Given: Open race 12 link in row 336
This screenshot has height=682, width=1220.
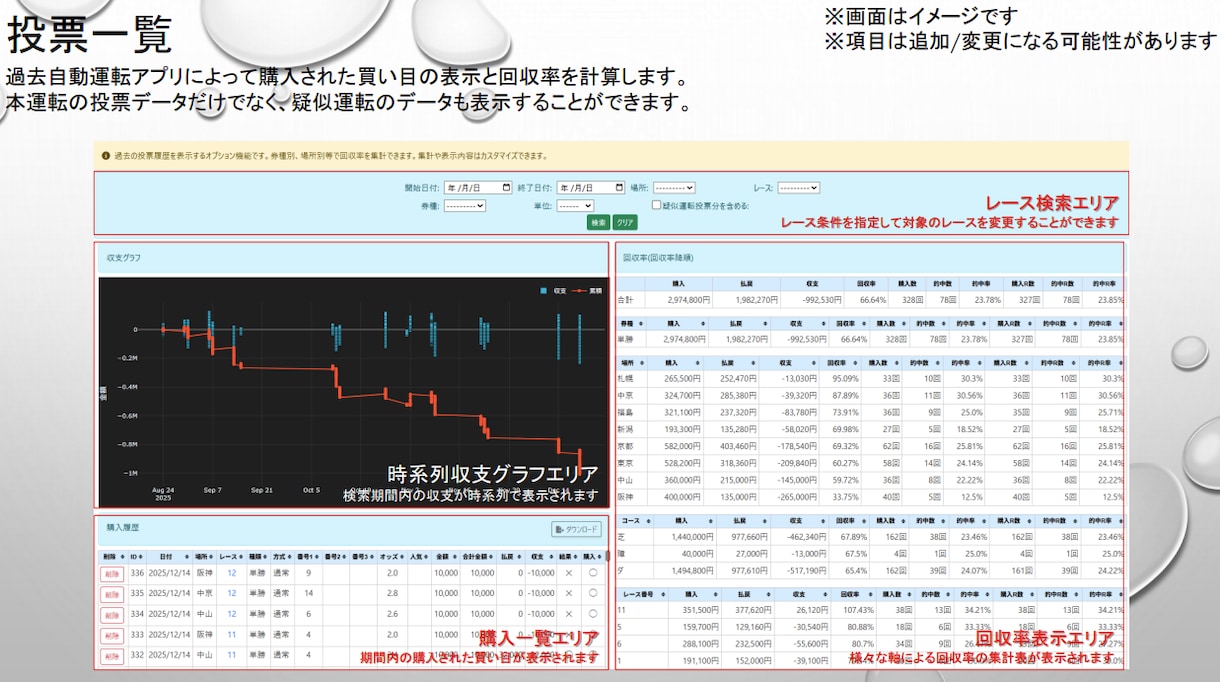Looking at the screenshot, I should 231,573.
